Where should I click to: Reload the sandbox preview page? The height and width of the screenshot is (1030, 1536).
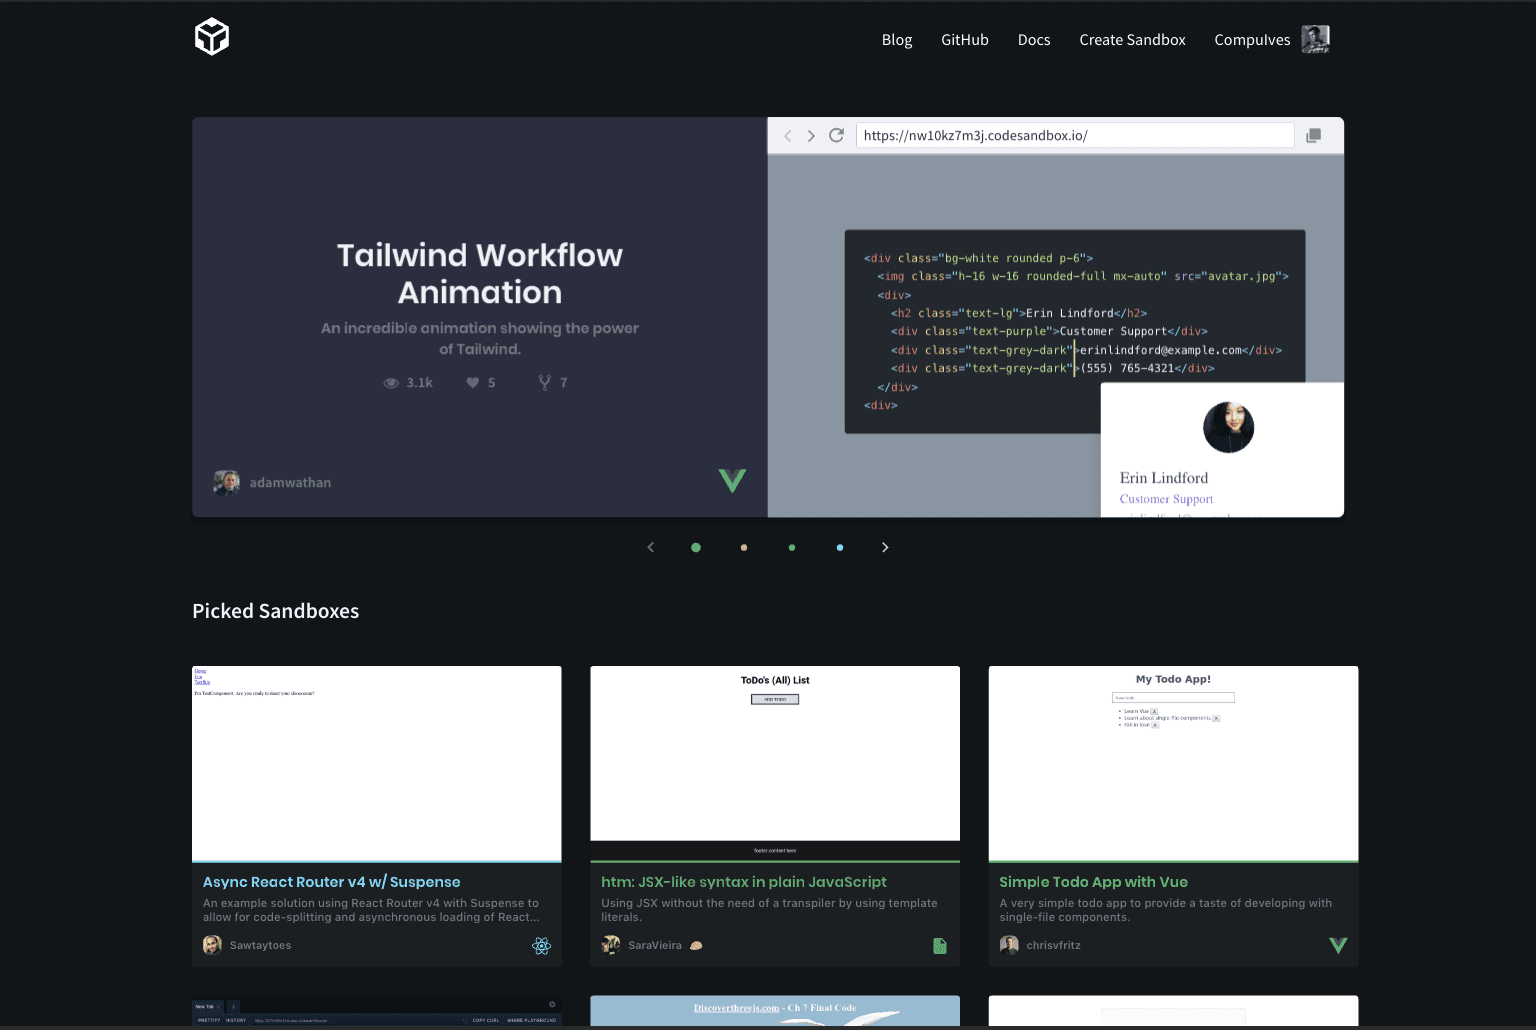836,135
